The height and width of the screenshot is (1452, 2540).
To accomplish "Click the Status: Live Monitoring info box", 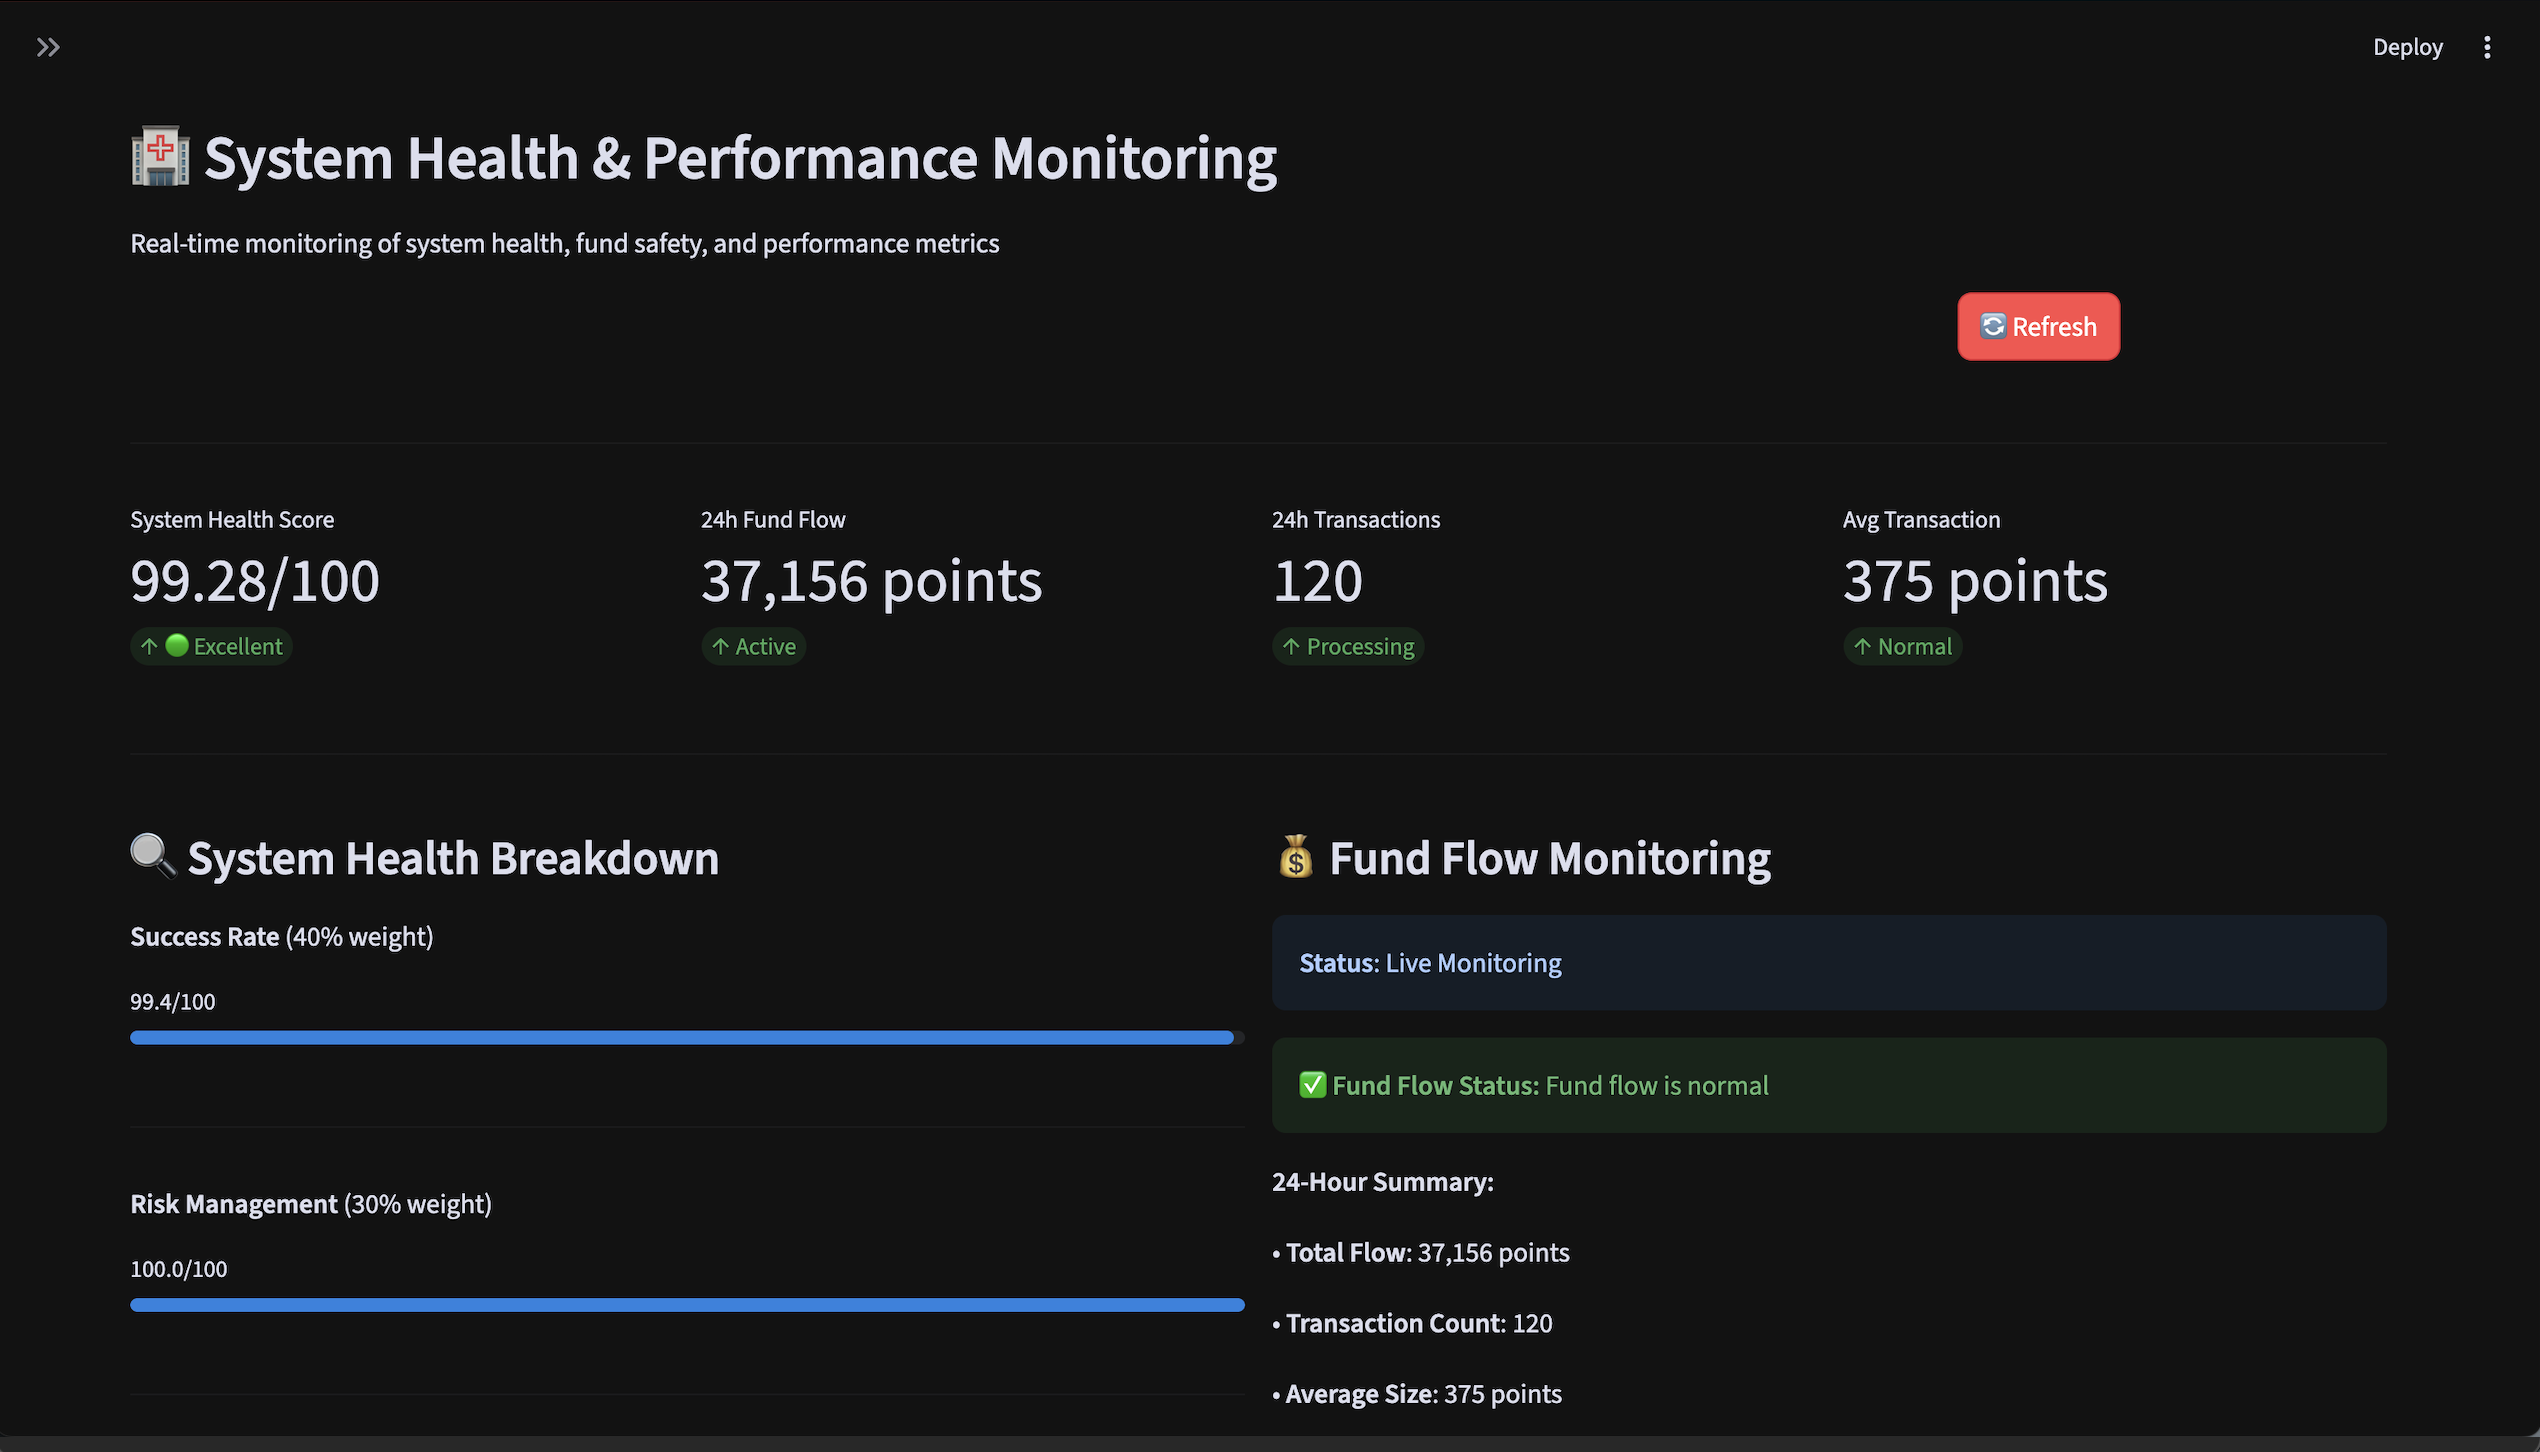I will click(x=1828, y=963).
